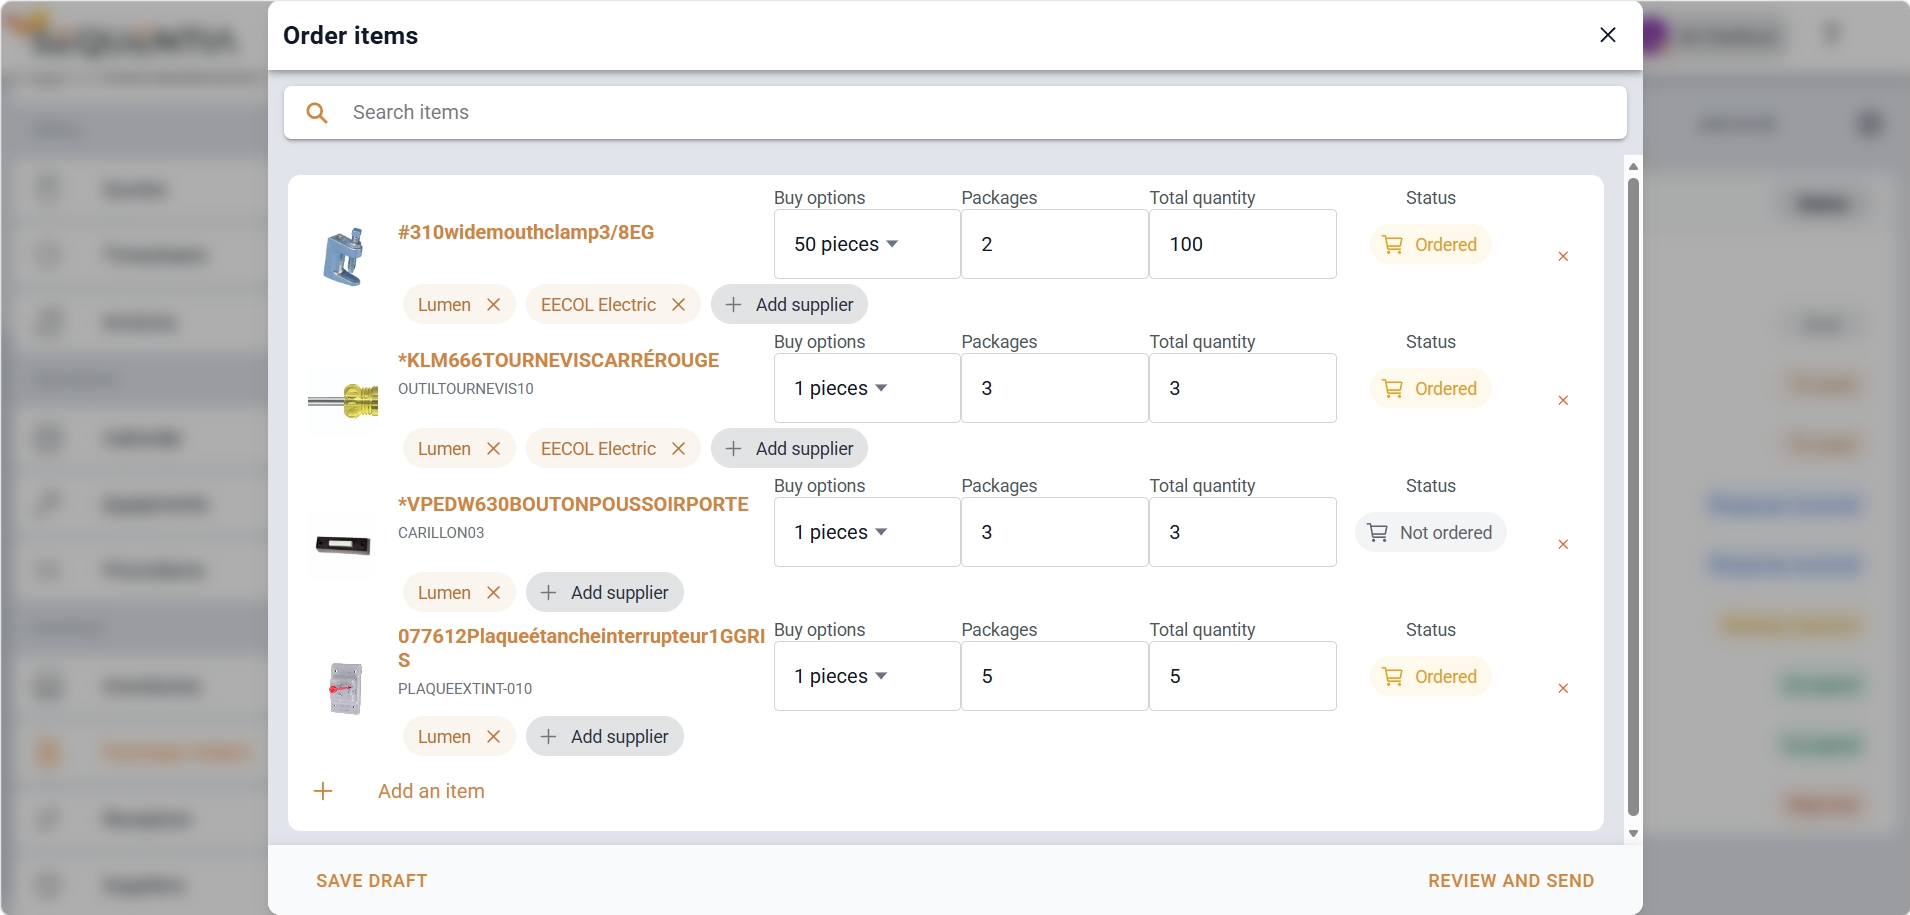Delete the #310widemouthclamp3/8EG row
The height and width of the screenshot is (915, 1910).
(1563, 257)
